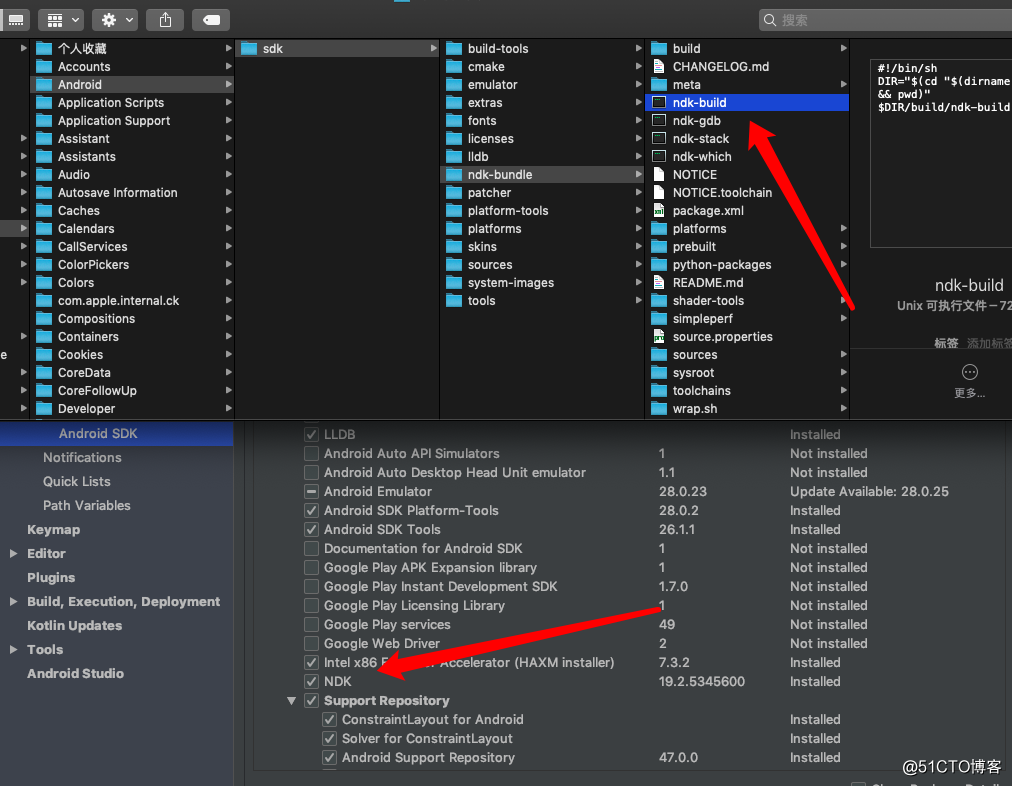Check Documentation for Android SDK
This screenshot has height=786, width=1012.
[311, 549]
